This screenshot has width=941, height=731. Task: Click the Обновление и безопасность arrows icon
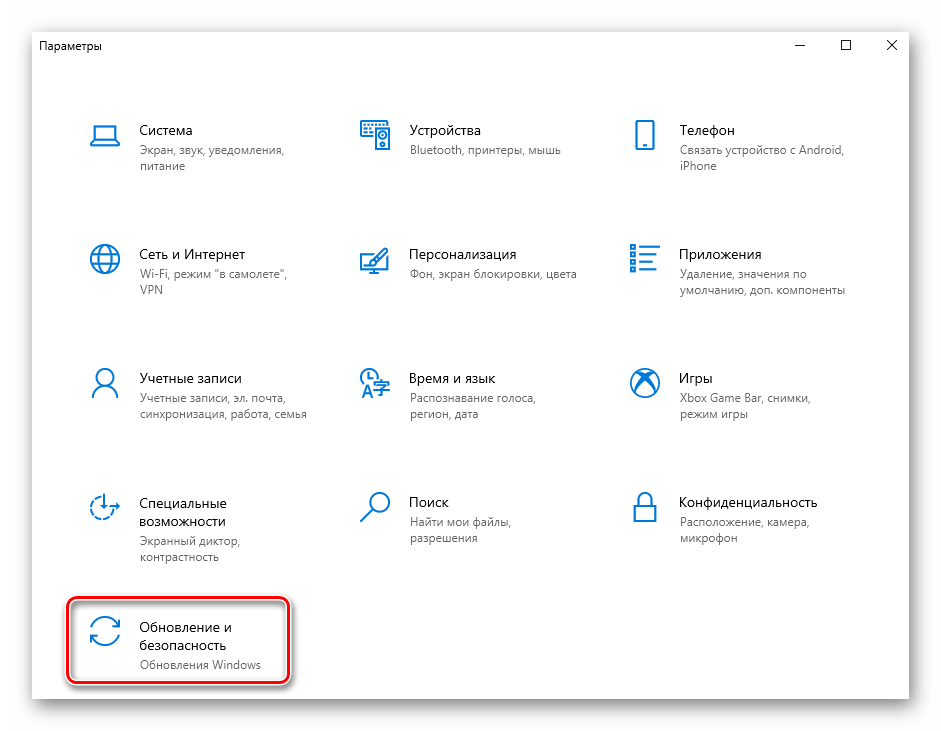tap(105, 631)
